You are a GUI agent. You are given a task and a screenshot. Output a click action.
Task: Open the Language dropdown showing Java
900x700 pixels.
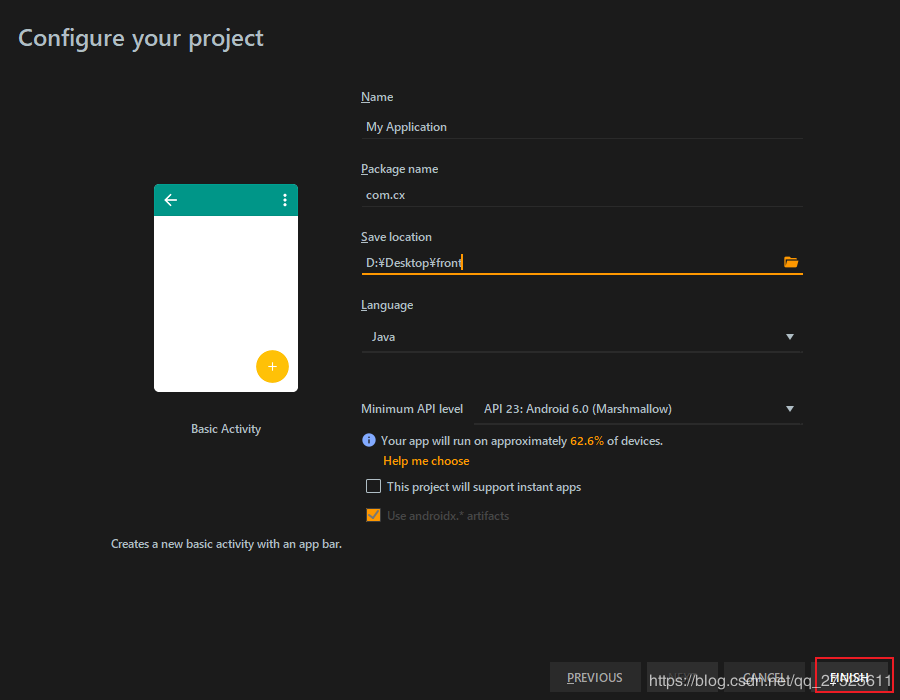581,337
